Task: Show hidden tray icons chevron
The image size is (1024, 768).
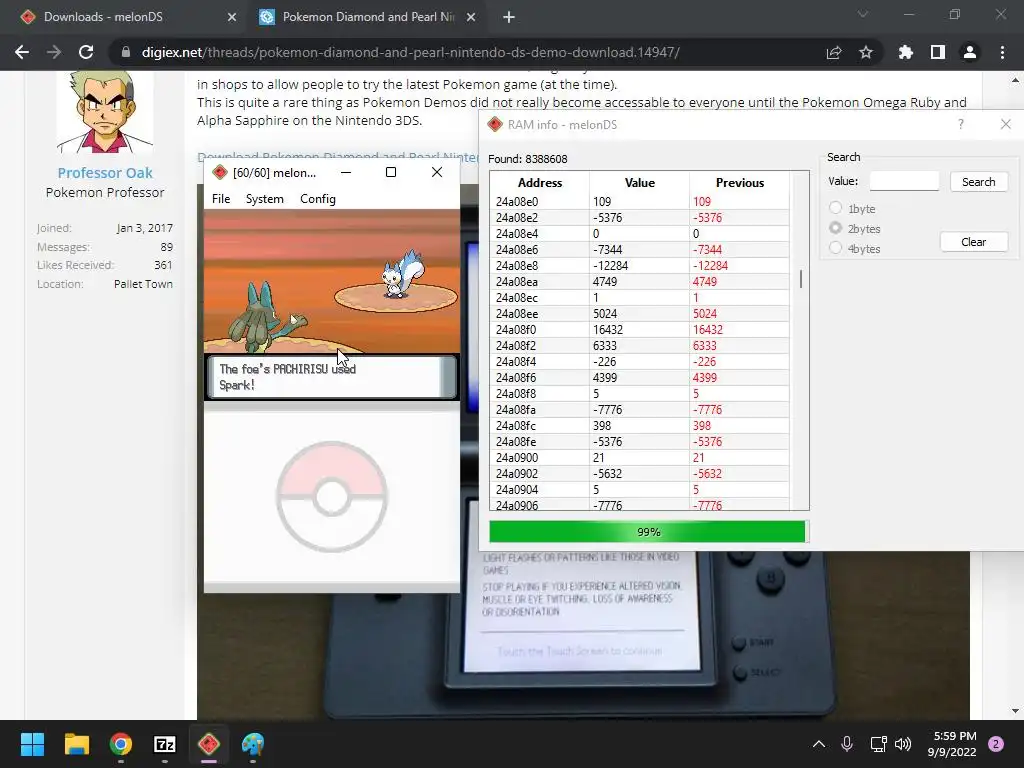Action: [818, 744]
